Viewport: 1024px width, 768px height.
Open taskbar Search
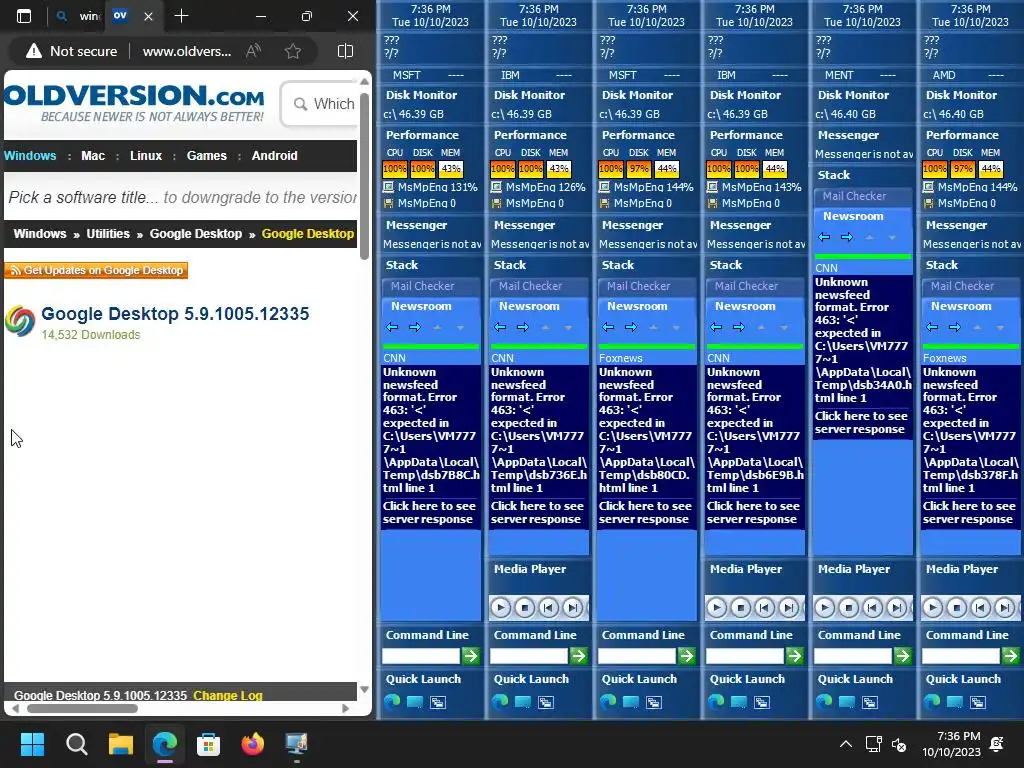(x=76, y=744)
